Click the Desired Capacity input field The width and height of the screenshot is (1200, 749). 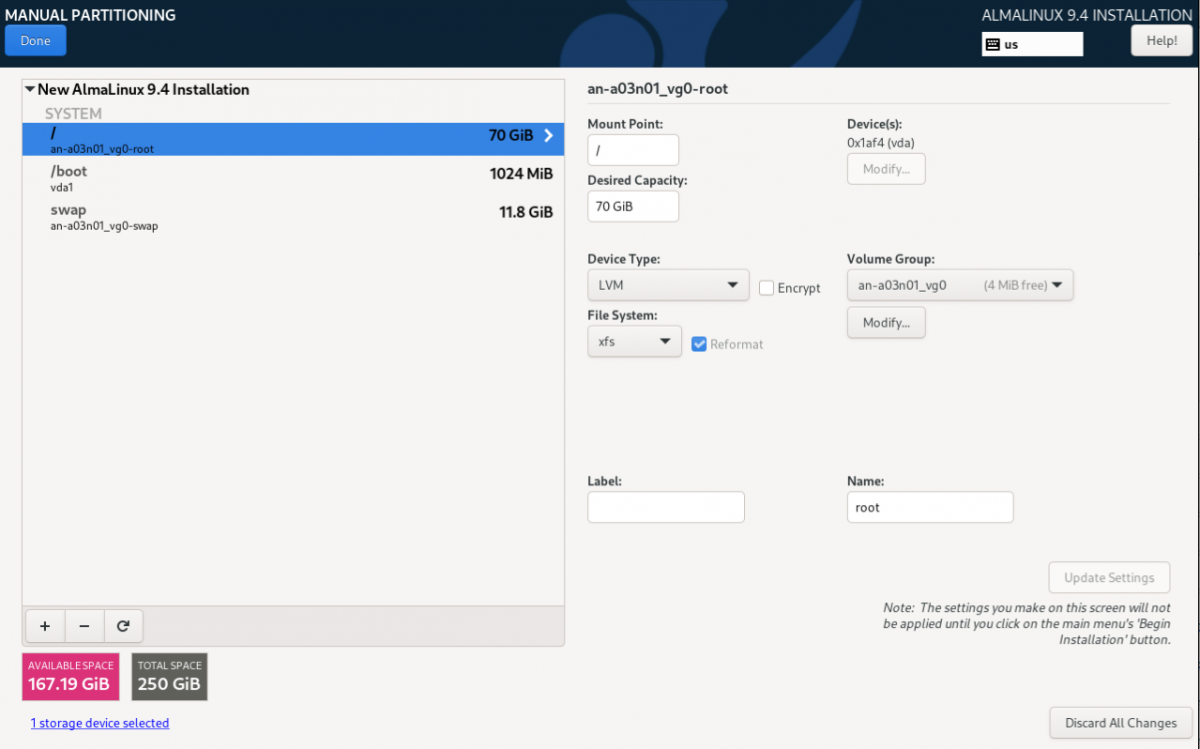633,207
